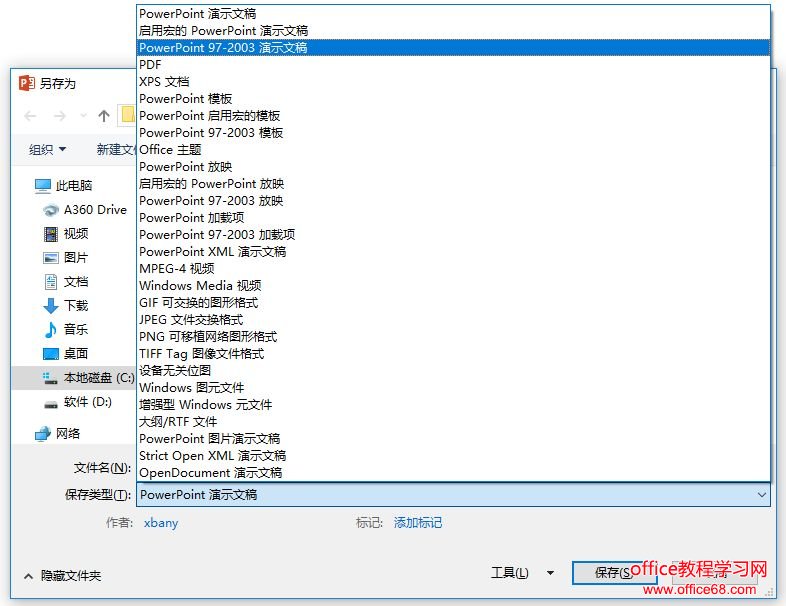This screenshot has height=606, width=786.
Task: Choose PDF as the save type
Action: 453,65
